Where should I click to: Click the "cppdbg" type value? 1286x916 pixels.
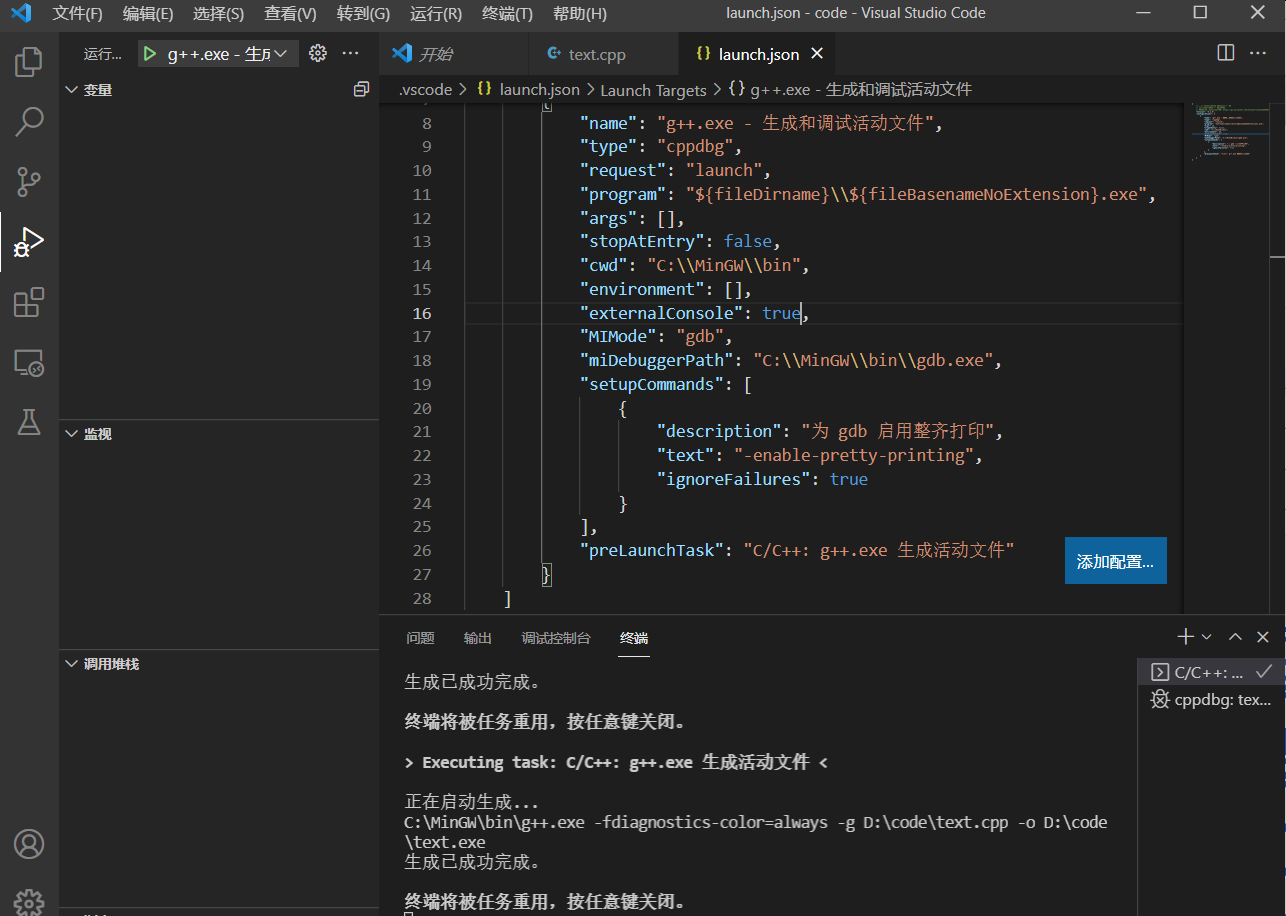(695, 146)
